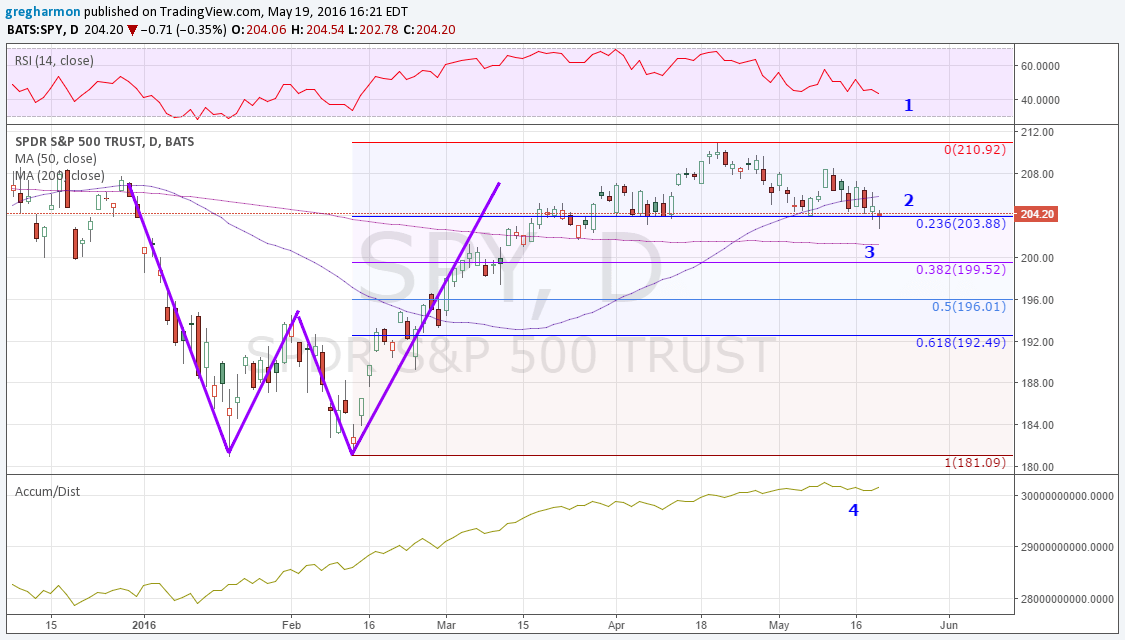The width and height of the screenshot is (1125, 640).
Task: Click the 28000000000.0000 axis value
Action: 1067,599
